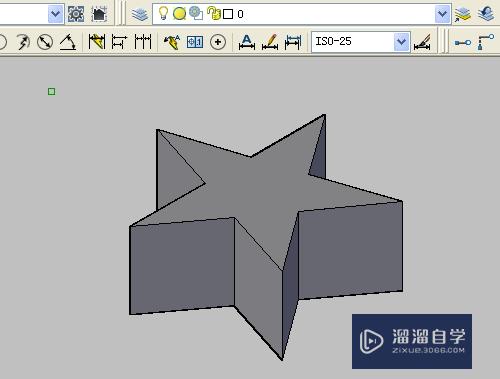Click the Dimension Text Edit pencil icon
500x379 pixels.
coord(270,42)
